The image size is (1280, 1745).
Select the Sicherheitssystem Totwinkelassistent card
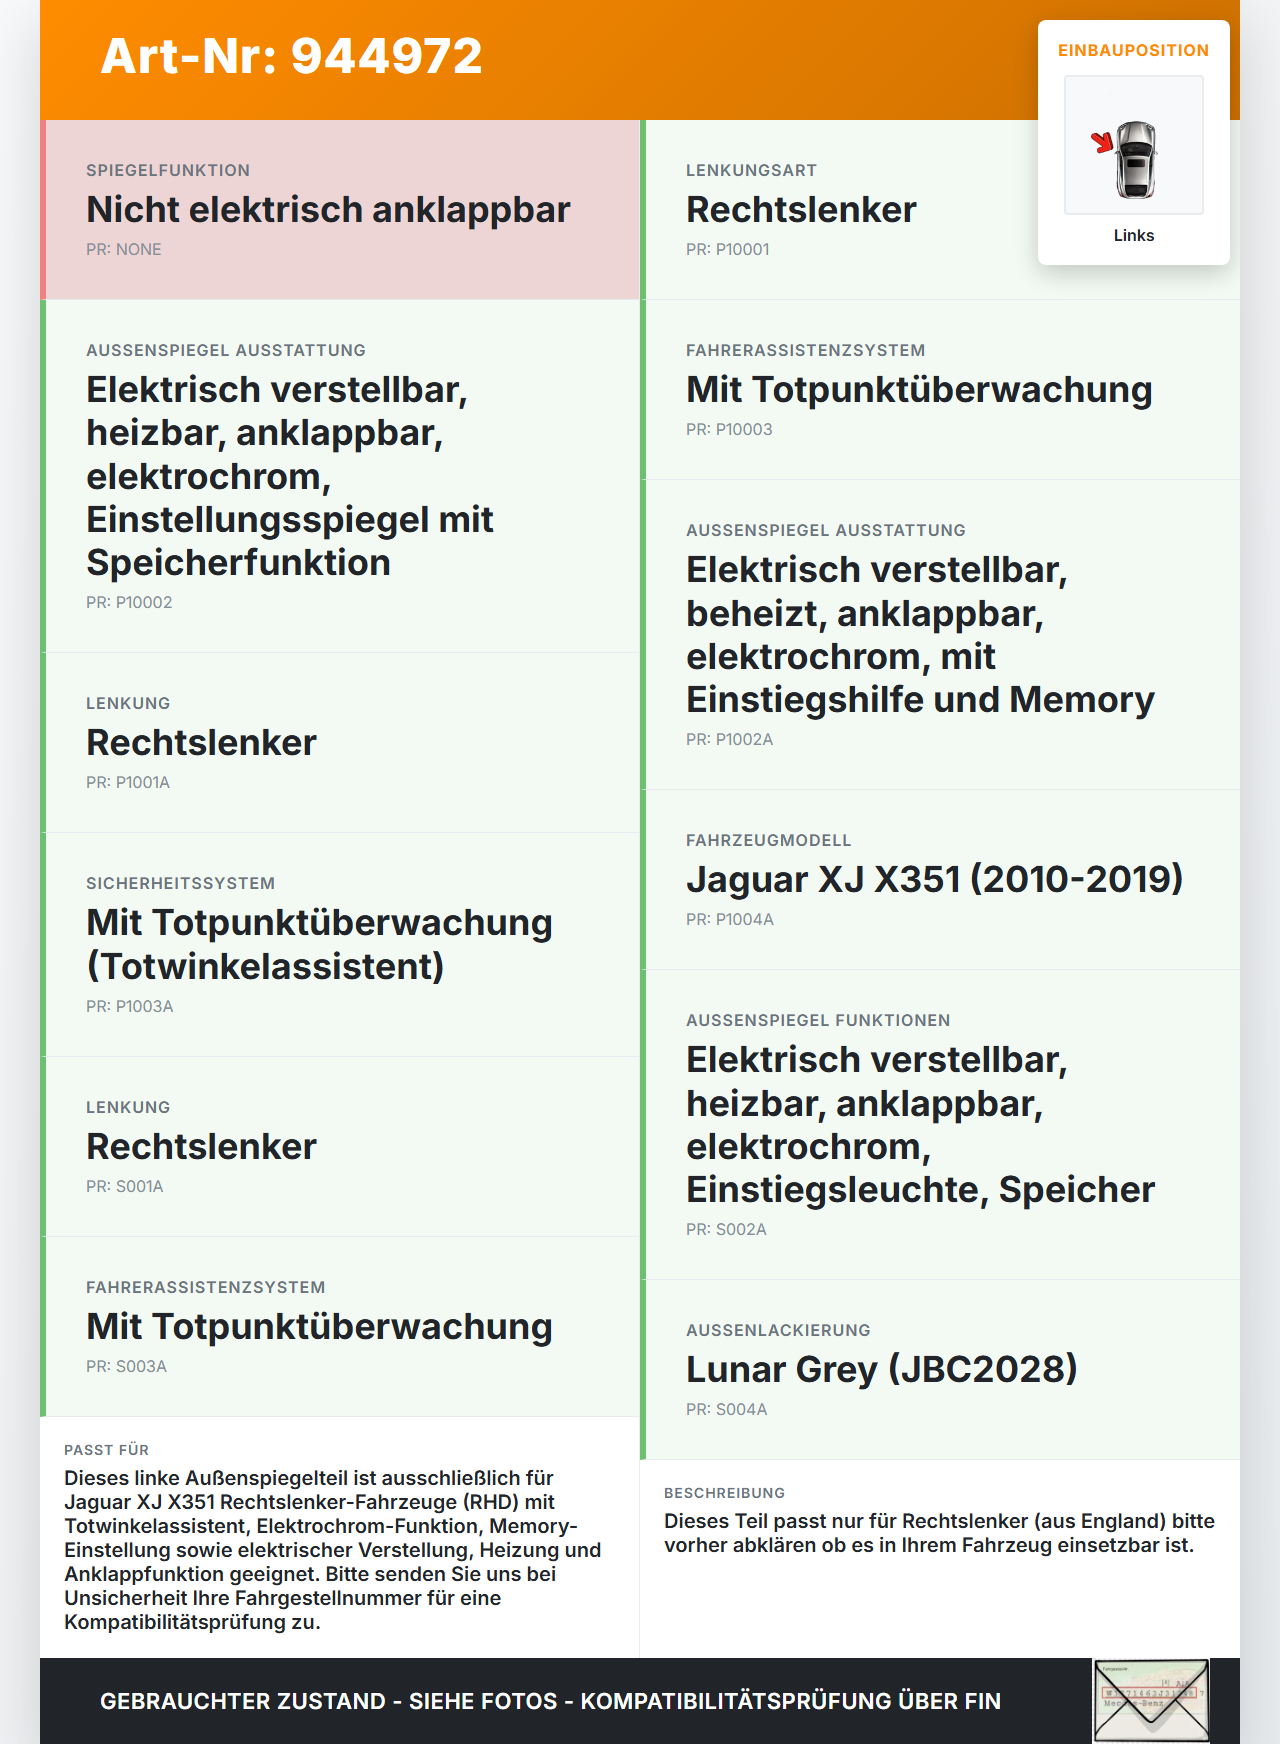click(x=340, y=945)
